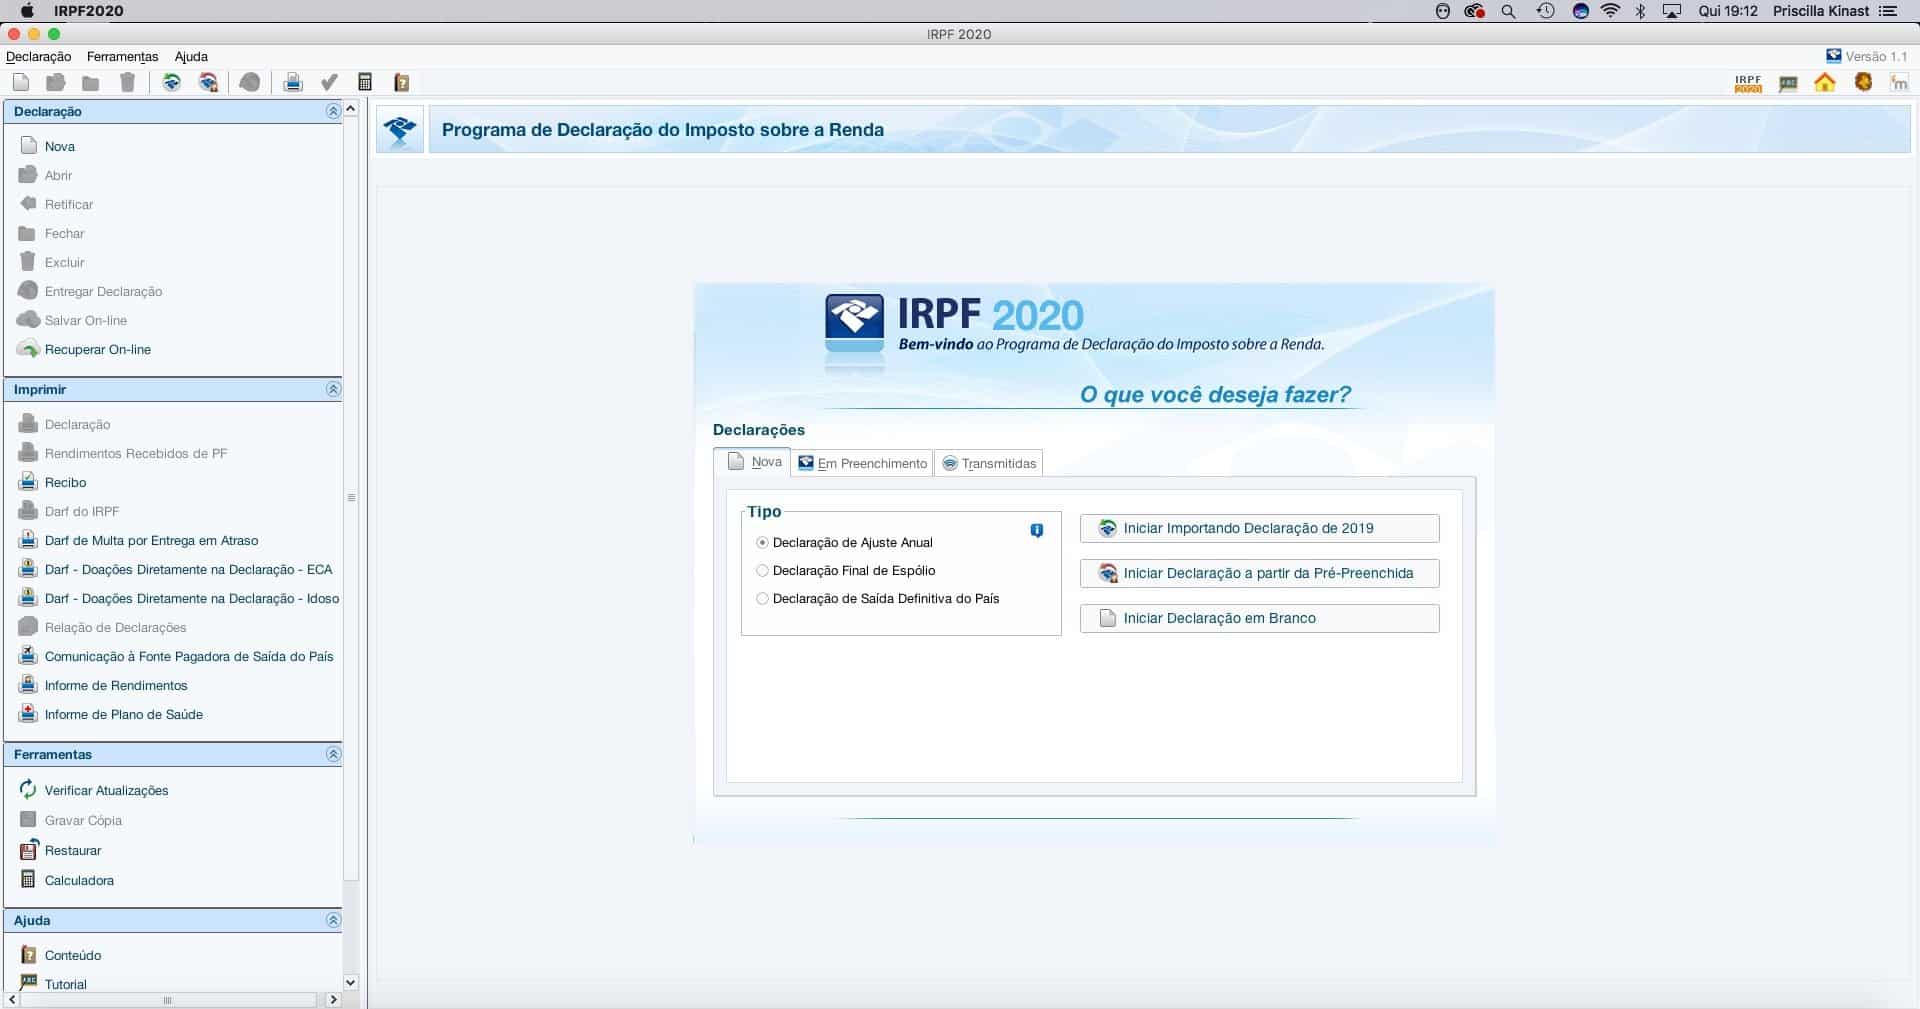Switch to Em Preenchimento tab

point(863,463)
